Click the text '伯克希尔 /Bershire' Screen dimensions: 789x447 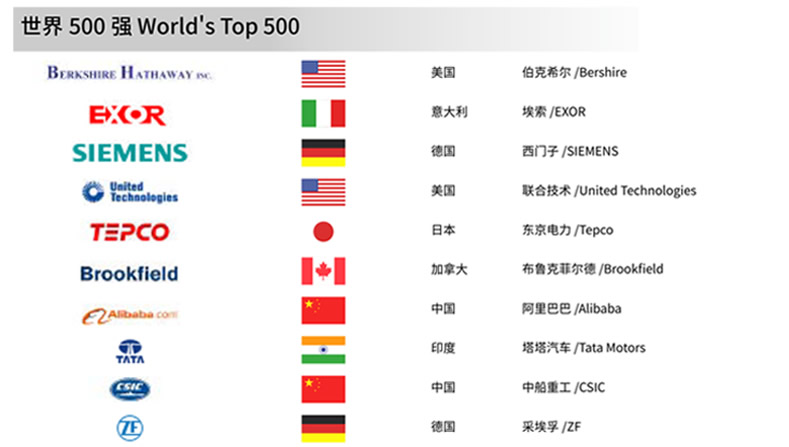(574, 72)
